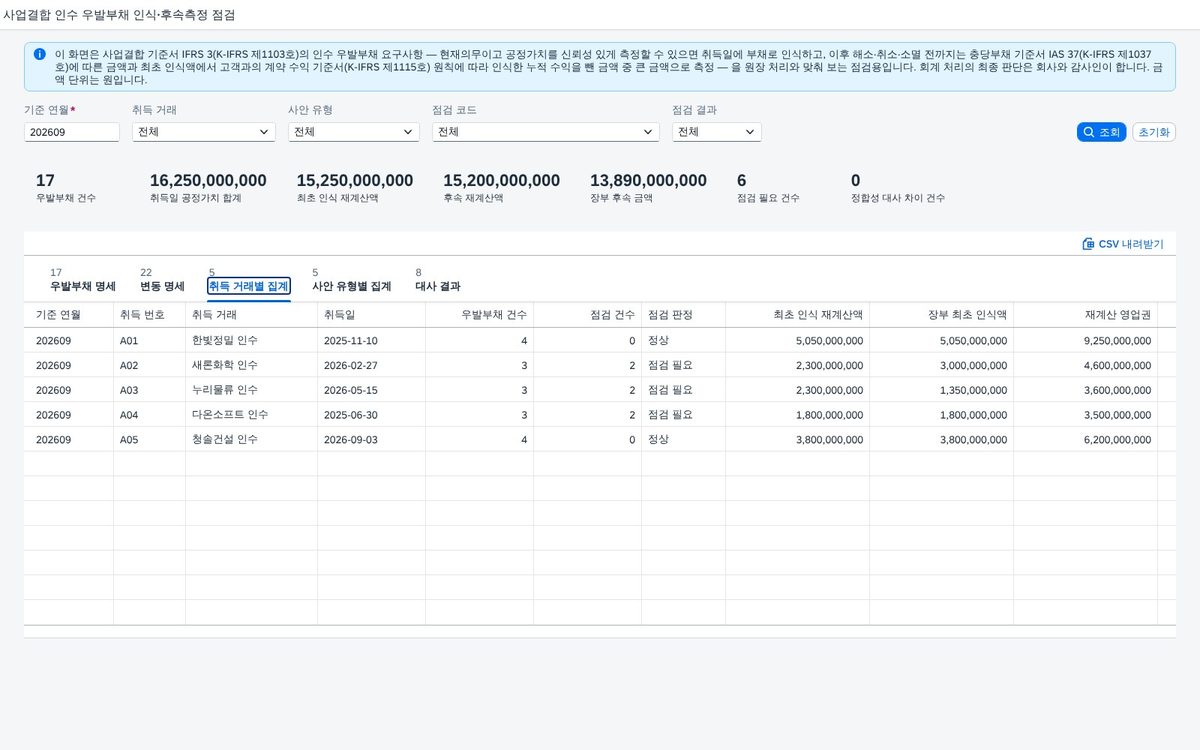This screenshot has width=1200, height=750.
Task: Click acquisition number A01 cell
Action: coord(150,340)
